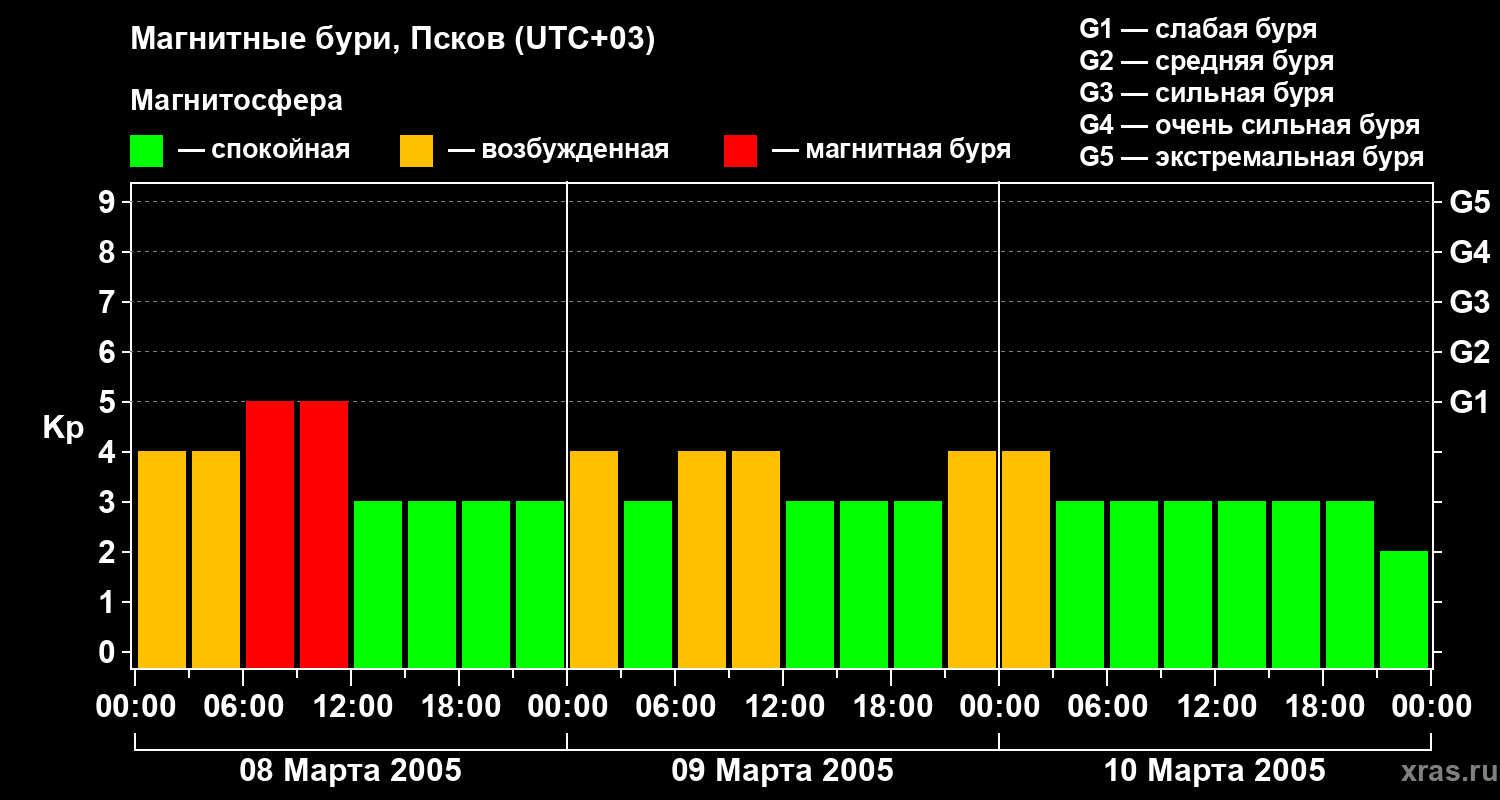Click the shortest green bar ending 10 March
The width and height of the screenshot is (1500, 800).
[1403, 609]
